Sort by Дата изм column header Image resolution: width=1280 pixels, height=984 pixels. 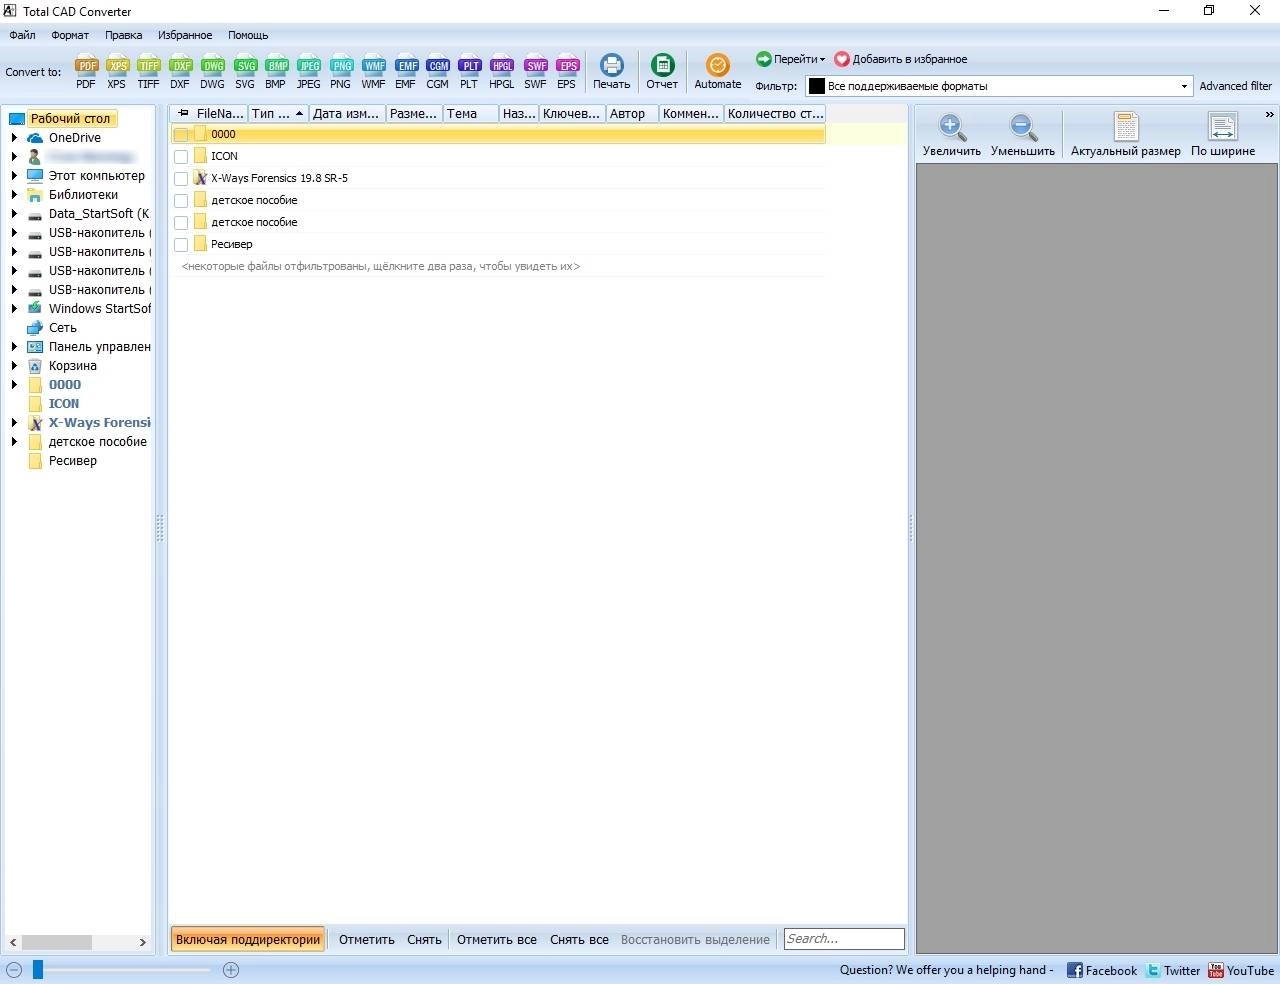(346, 114)
